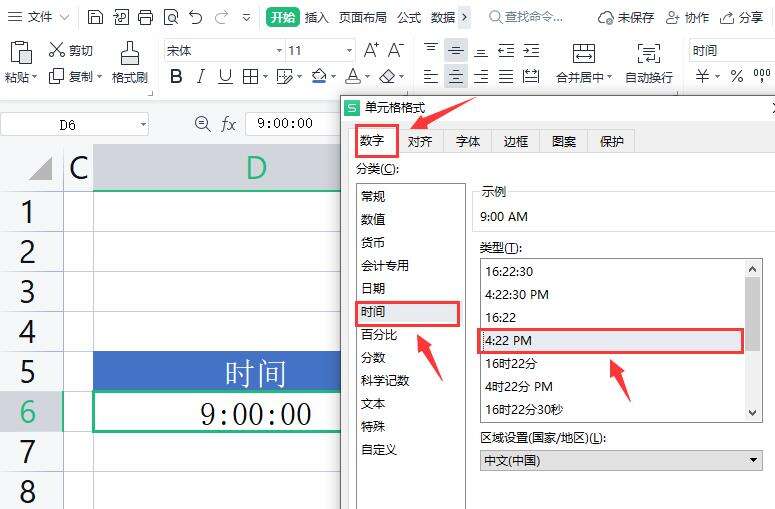Select the 保护 tab in dialog
This screenshot has height=509, width=775.
coord(611,142)
